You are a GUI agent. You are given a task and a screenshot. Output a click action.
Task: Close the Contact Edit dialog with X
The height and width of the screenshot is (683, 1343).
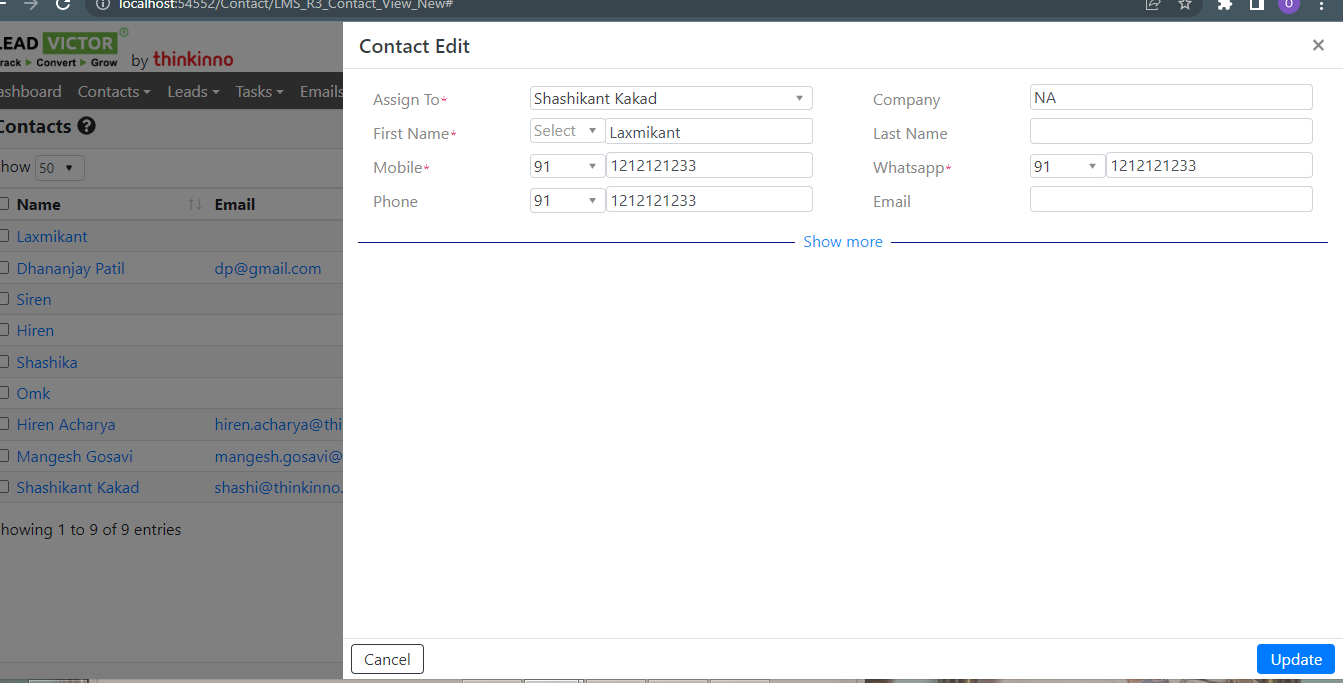[x=1318, y=45]
